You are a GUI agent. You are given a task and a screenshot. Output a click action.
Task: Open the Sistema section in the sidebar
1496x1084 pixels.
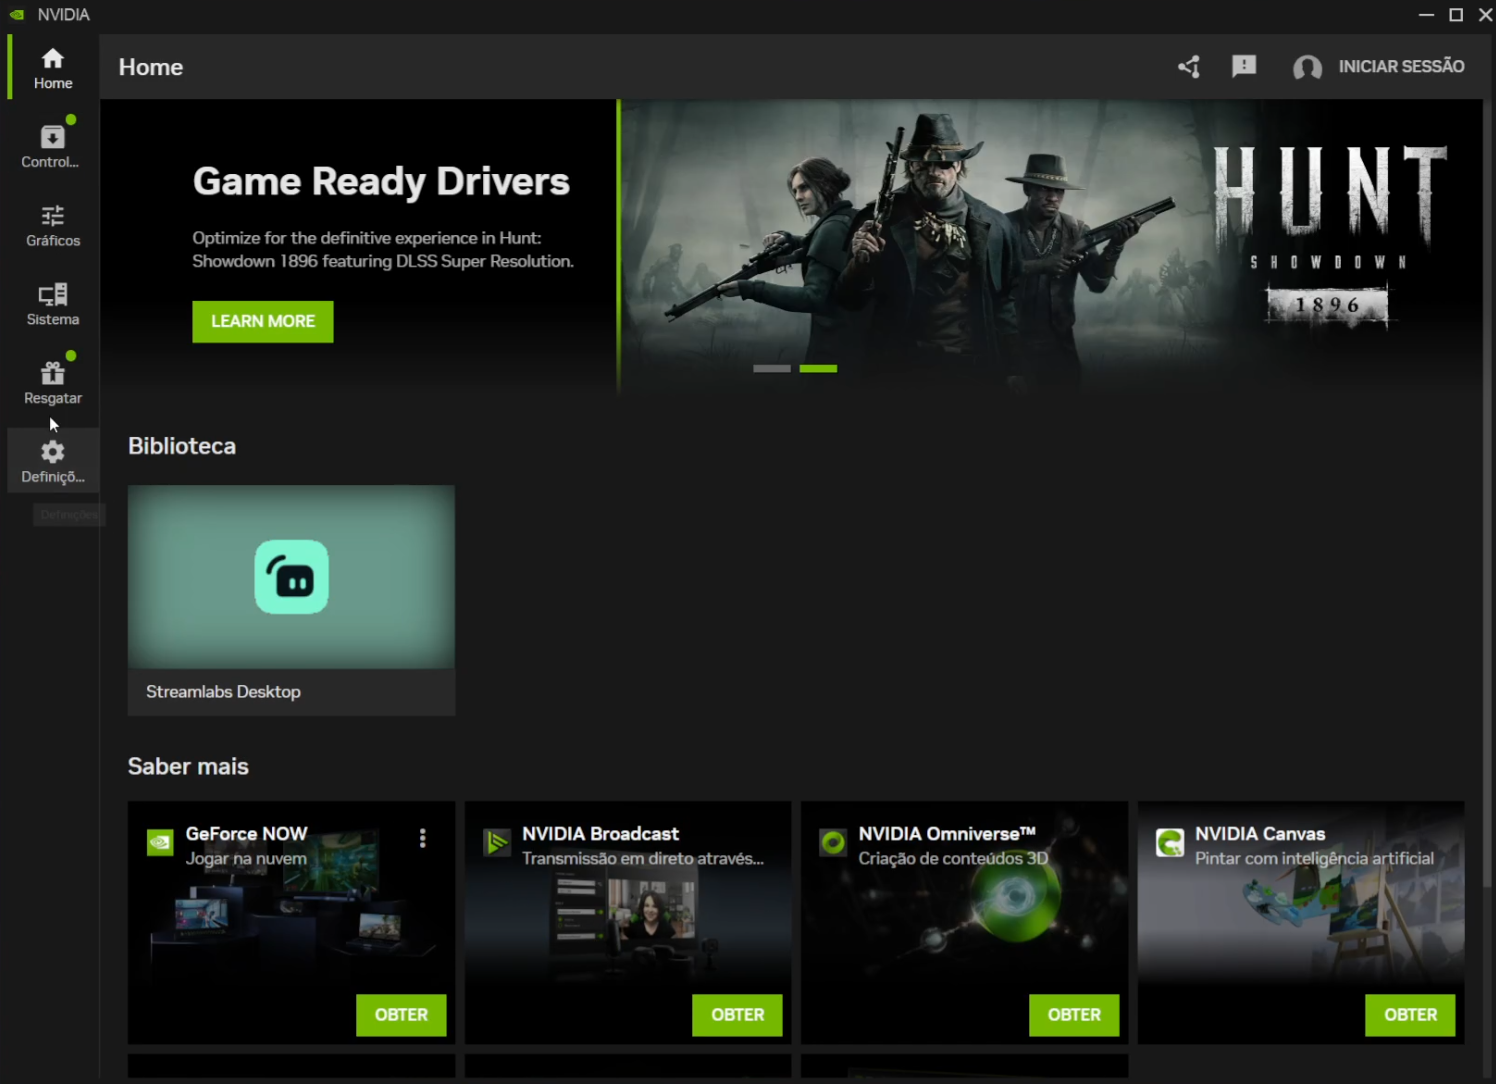click(52, 303)
